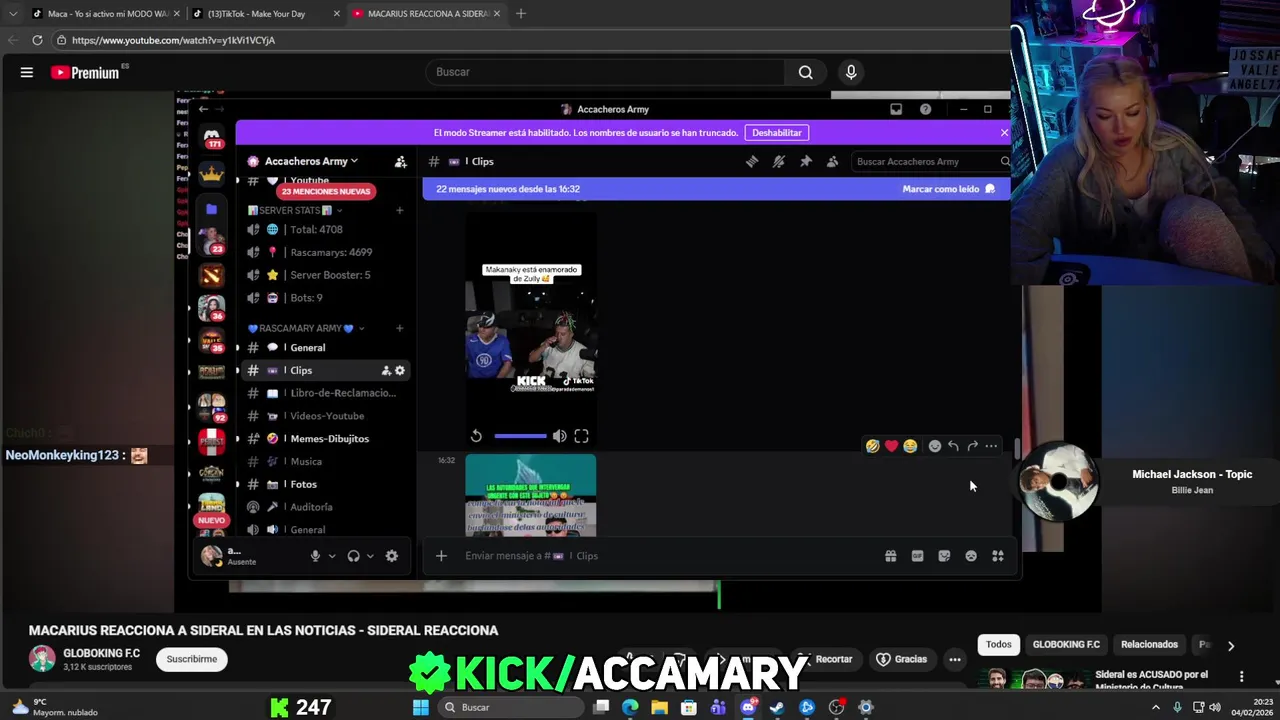Click reply arrow on hovered message
Image resolution: width=1280 pixels, height=720 pixels.
point(953,446)
